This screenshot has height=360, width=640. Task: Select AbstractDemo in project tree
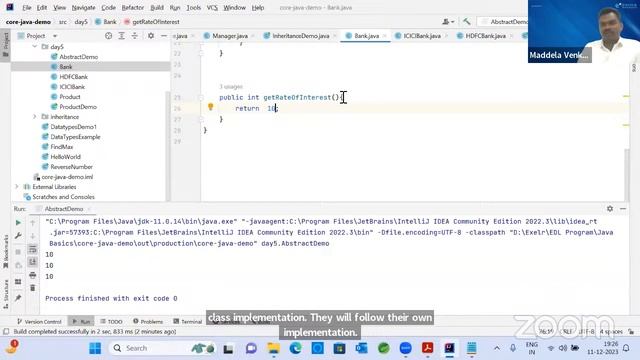(x=78, y=57)
